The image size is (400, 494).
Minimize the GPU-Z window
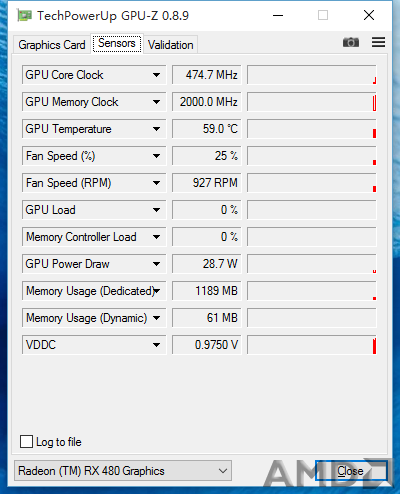(278, 15)
